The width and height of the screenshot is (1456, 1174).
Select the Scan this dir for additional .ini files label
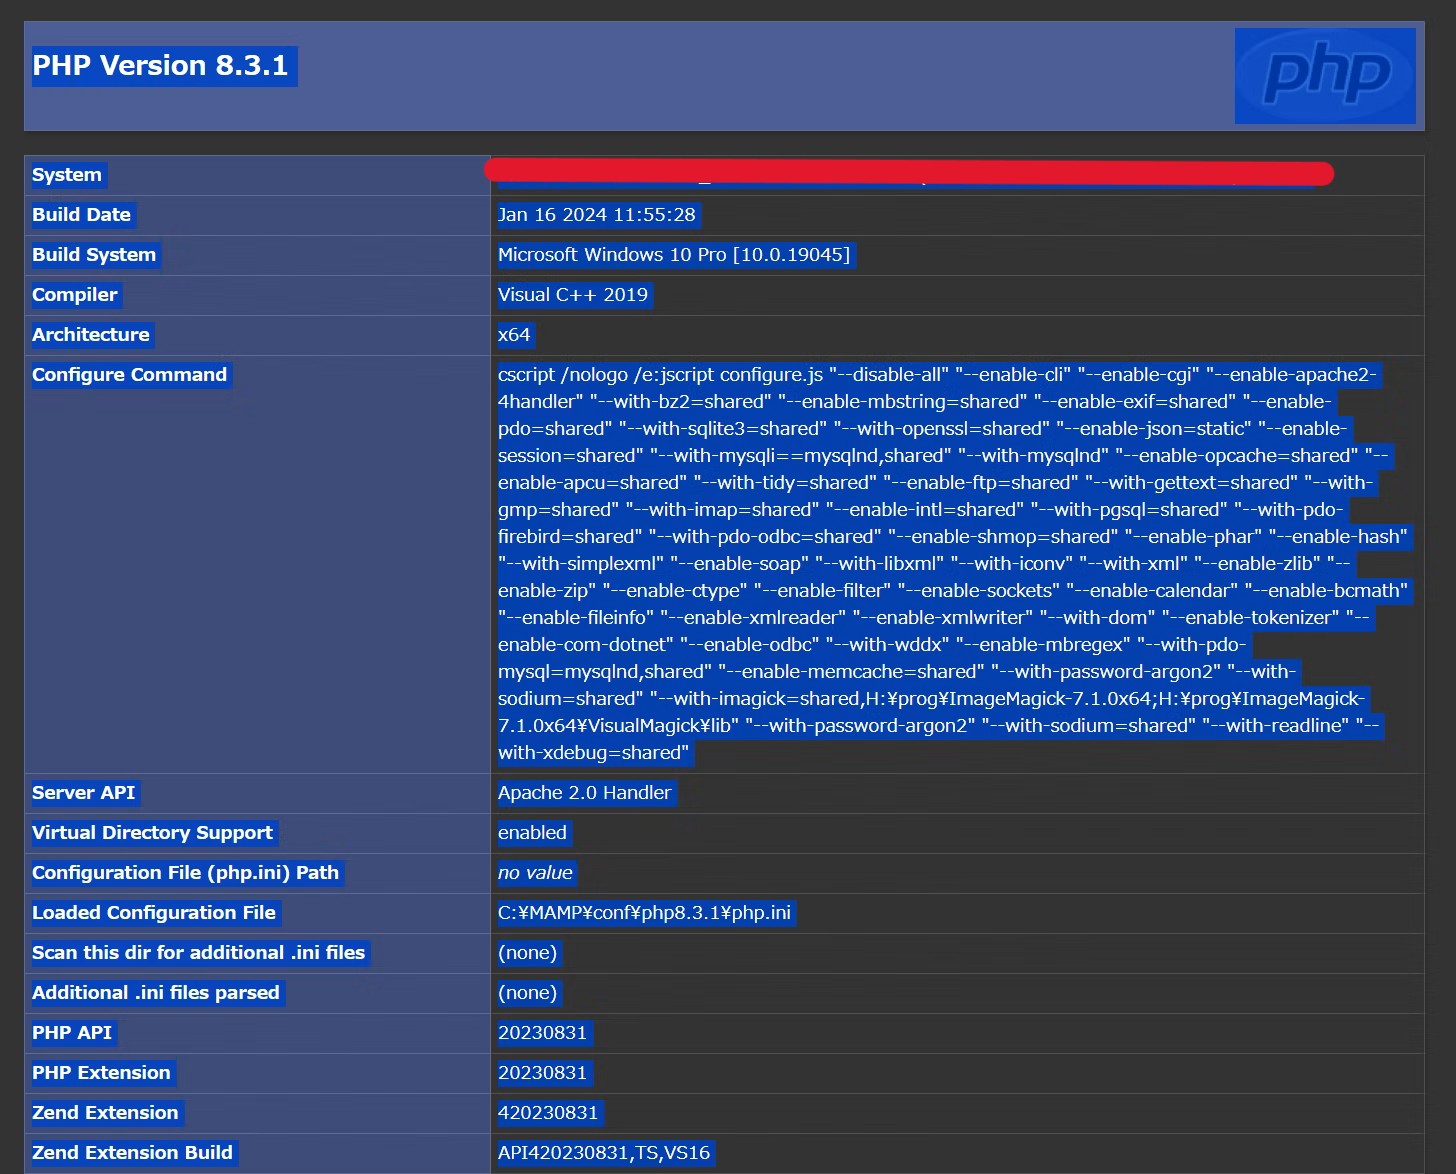coord(198,952)
